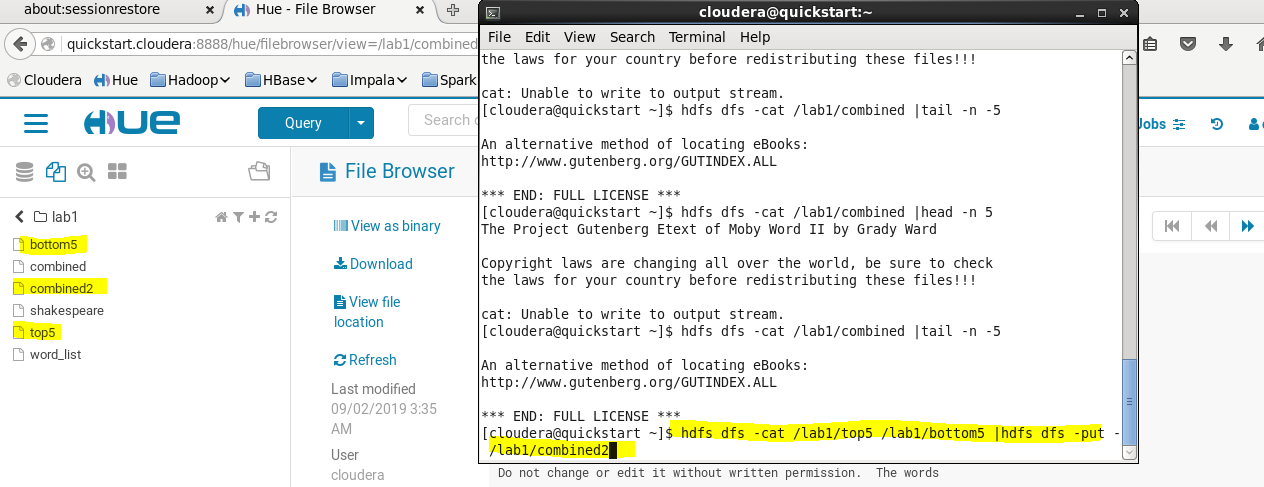Open the Cloudera bookmark
Viewport: 1264px width, 487px height.
click(44, 80)
